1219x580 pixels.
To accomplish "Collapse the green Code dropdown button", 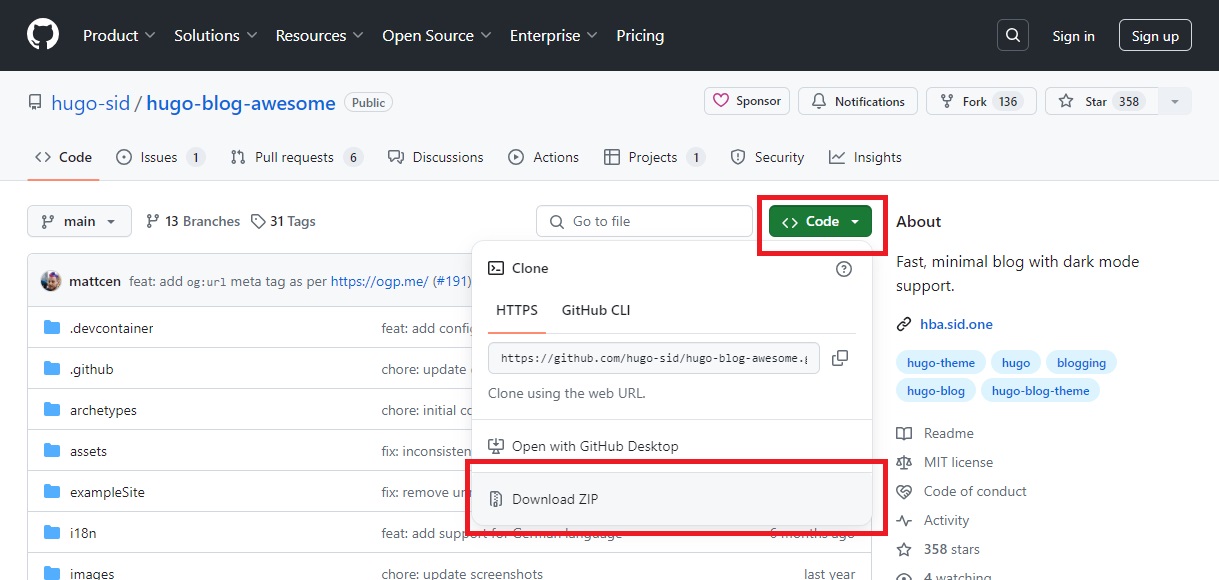I will 820,221.
